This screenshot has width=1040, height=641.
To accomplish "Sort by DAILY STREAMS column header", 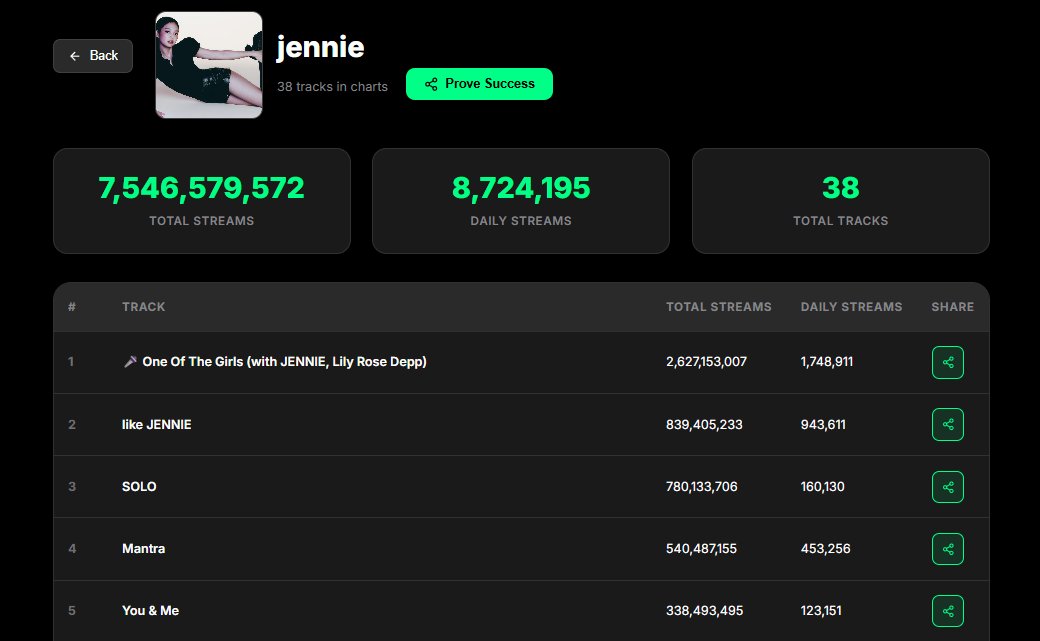I will pos(851,307).
